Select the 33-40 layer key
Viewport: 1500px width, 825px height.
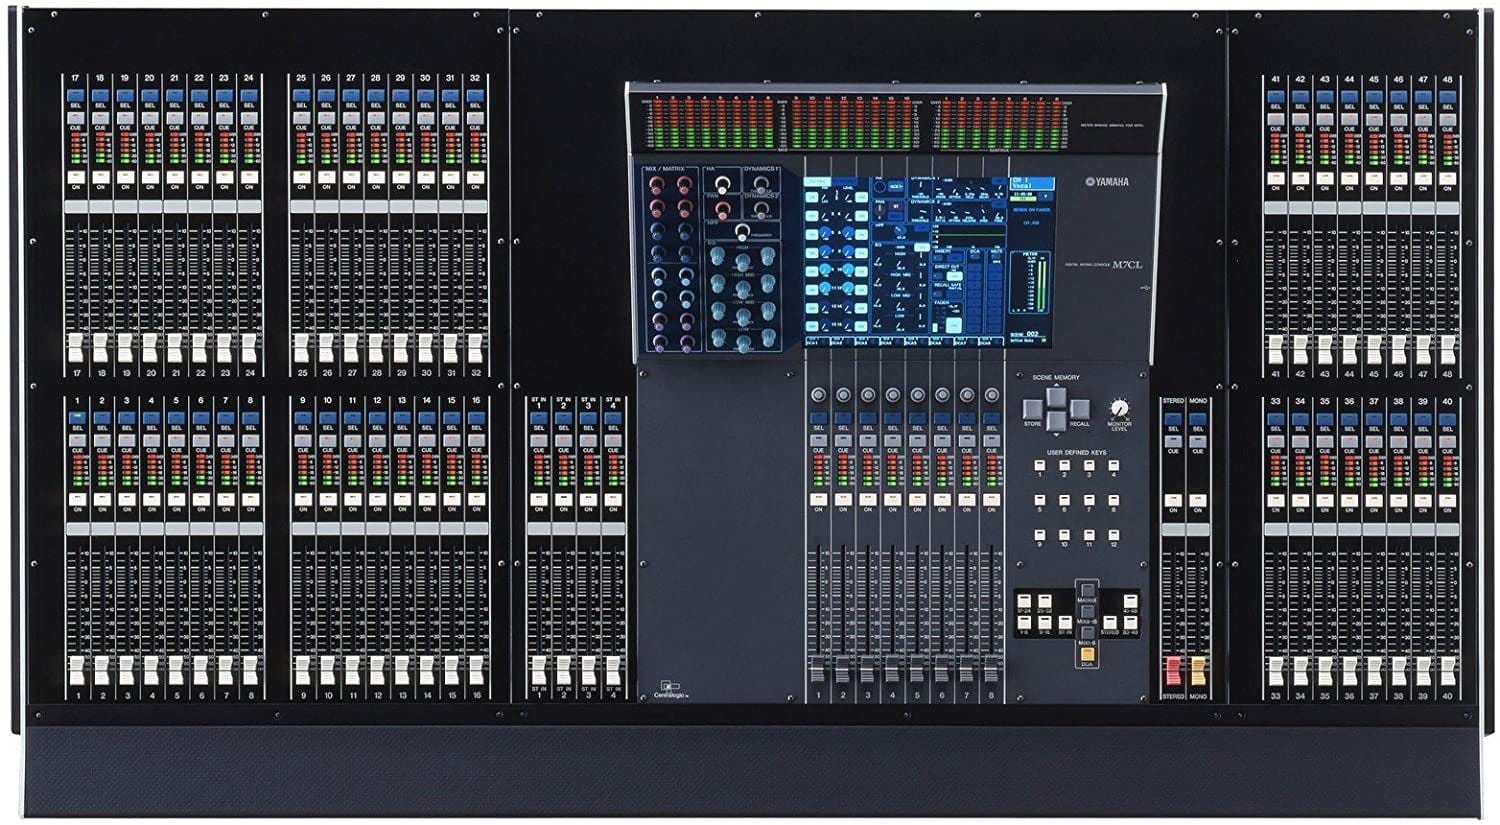(1130, 623)
